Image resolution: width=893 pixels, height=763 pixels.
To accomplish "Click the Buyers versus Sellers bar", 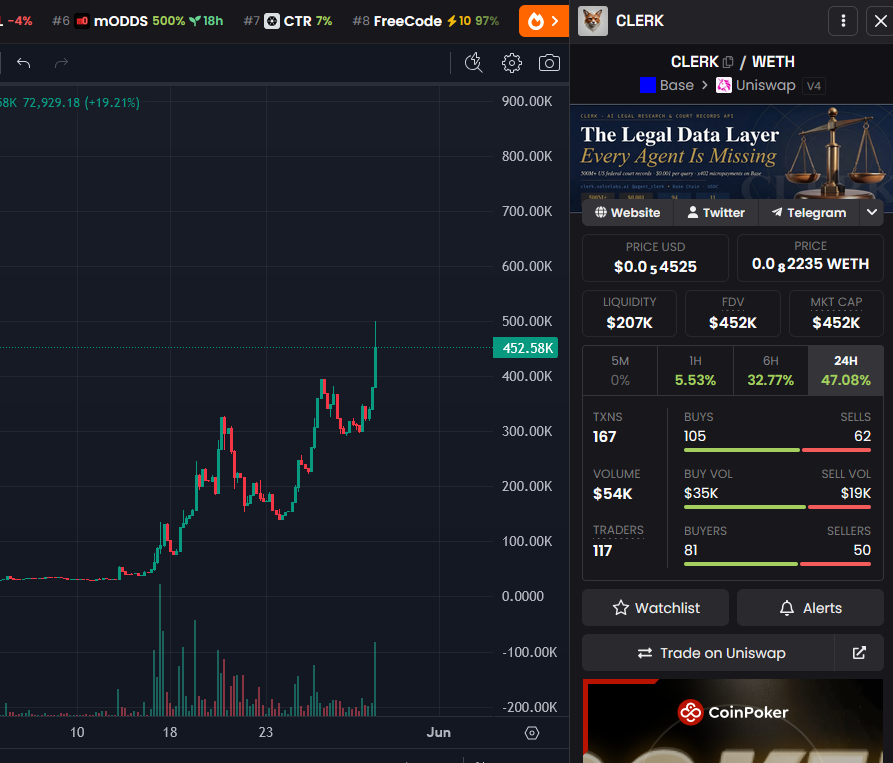I will (x=777, y=564).
